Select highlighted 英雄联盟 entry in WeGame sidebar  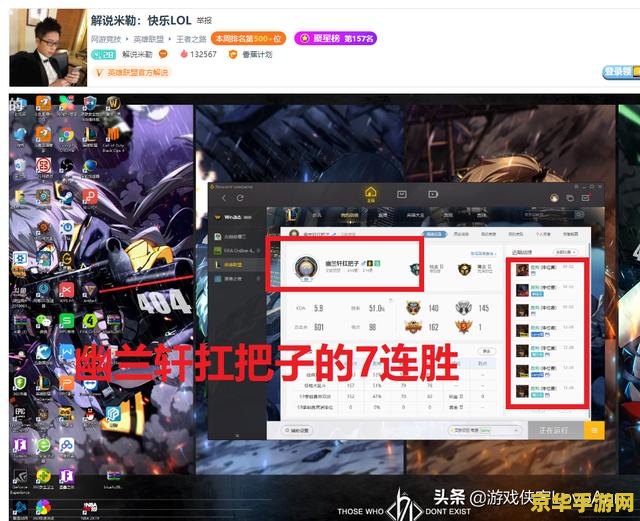coord(237,265)
